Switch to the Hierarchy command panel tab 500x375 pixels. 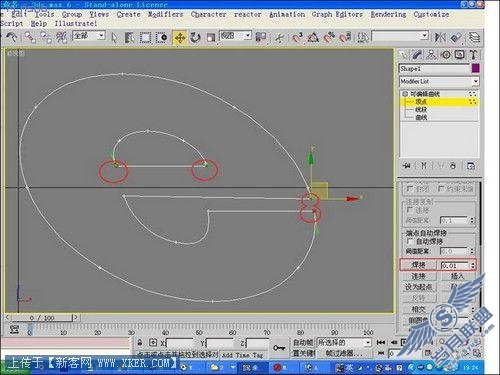(x=431, y=55)
